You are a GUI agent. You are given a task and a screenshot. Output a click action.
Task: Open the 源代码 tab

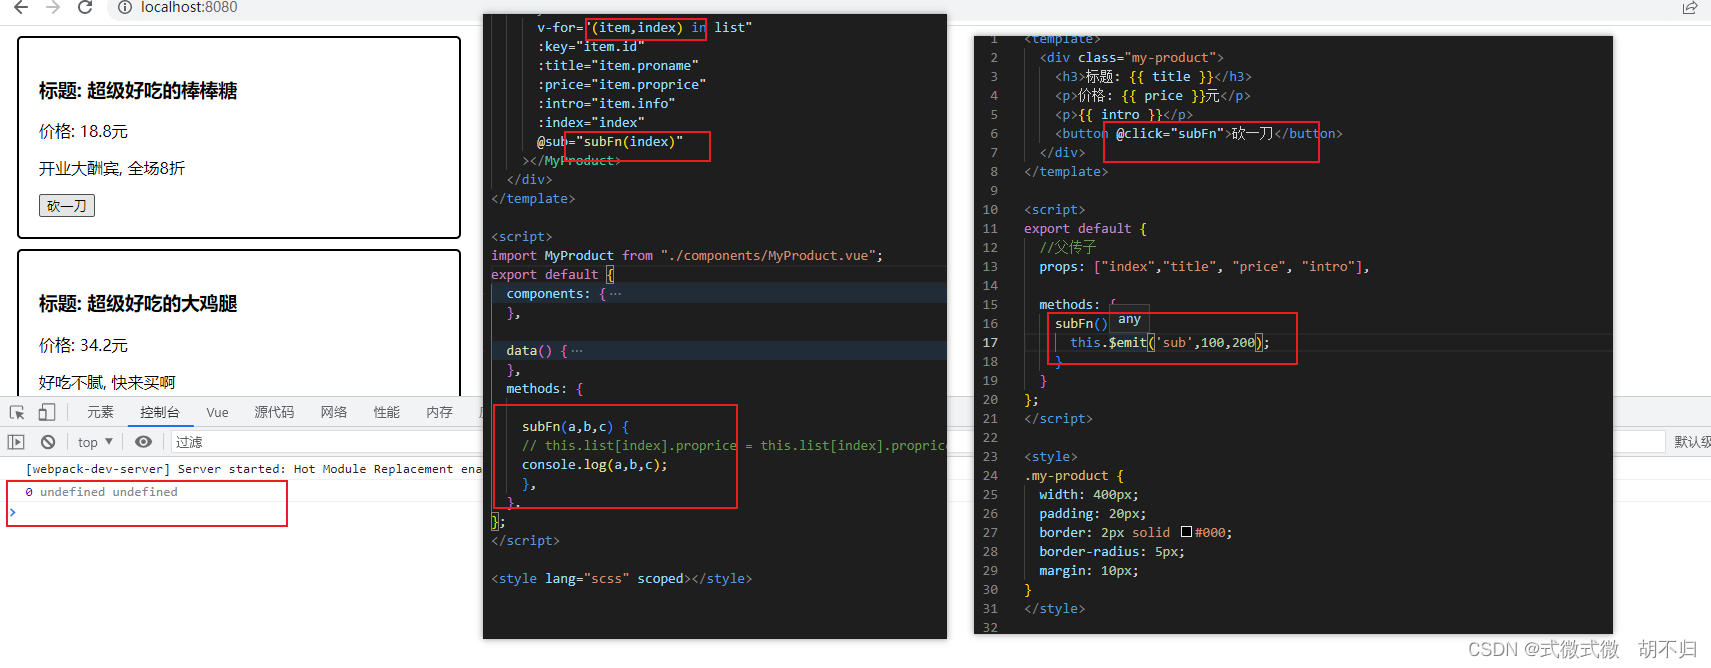point(274,412)
